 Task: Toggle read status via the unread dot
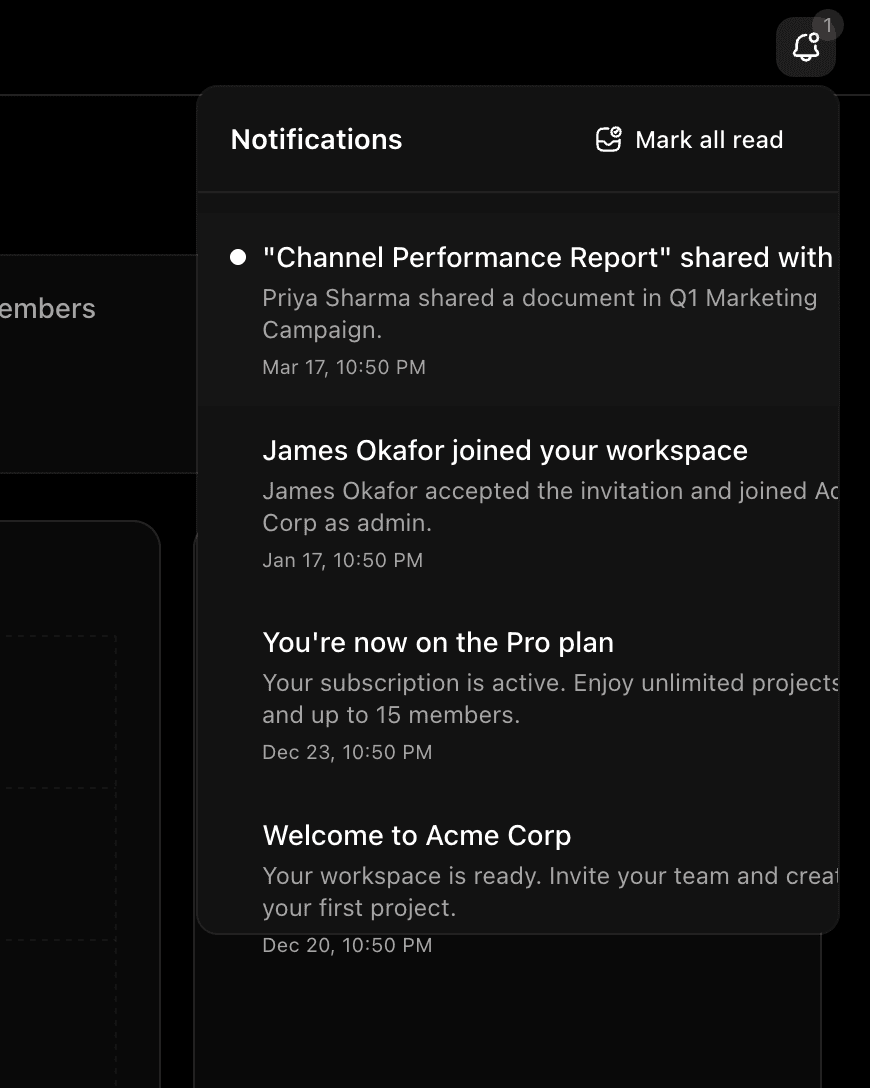(236, 257)
